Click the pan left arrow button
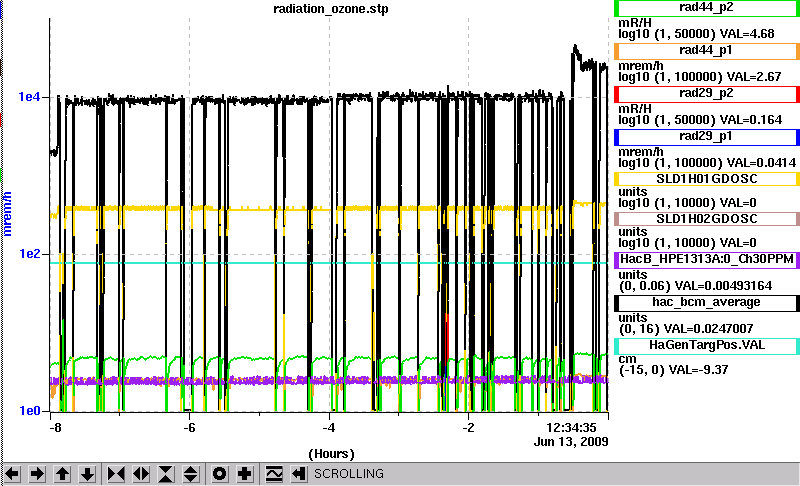 click(12, 474)
